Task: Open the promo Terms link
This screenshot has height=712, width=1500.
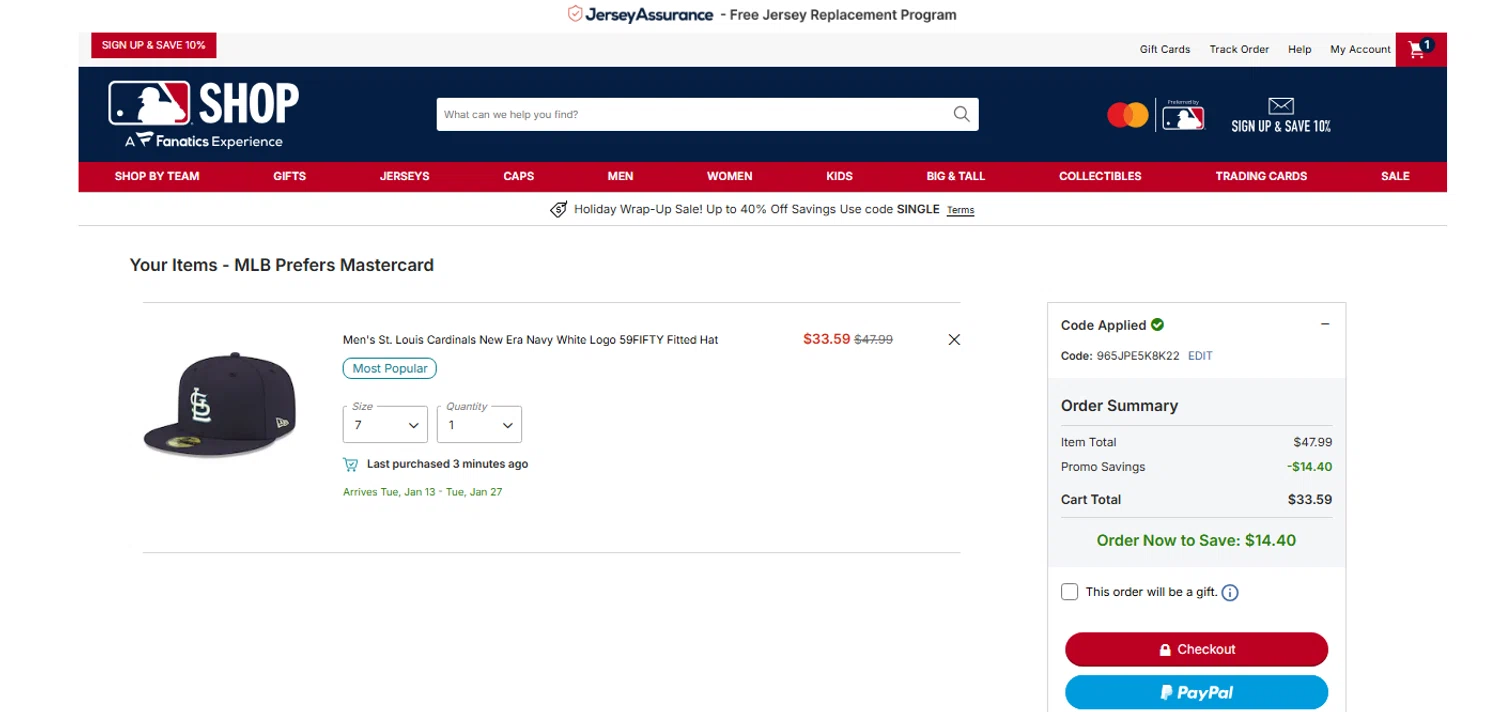Action: point(961,210)
